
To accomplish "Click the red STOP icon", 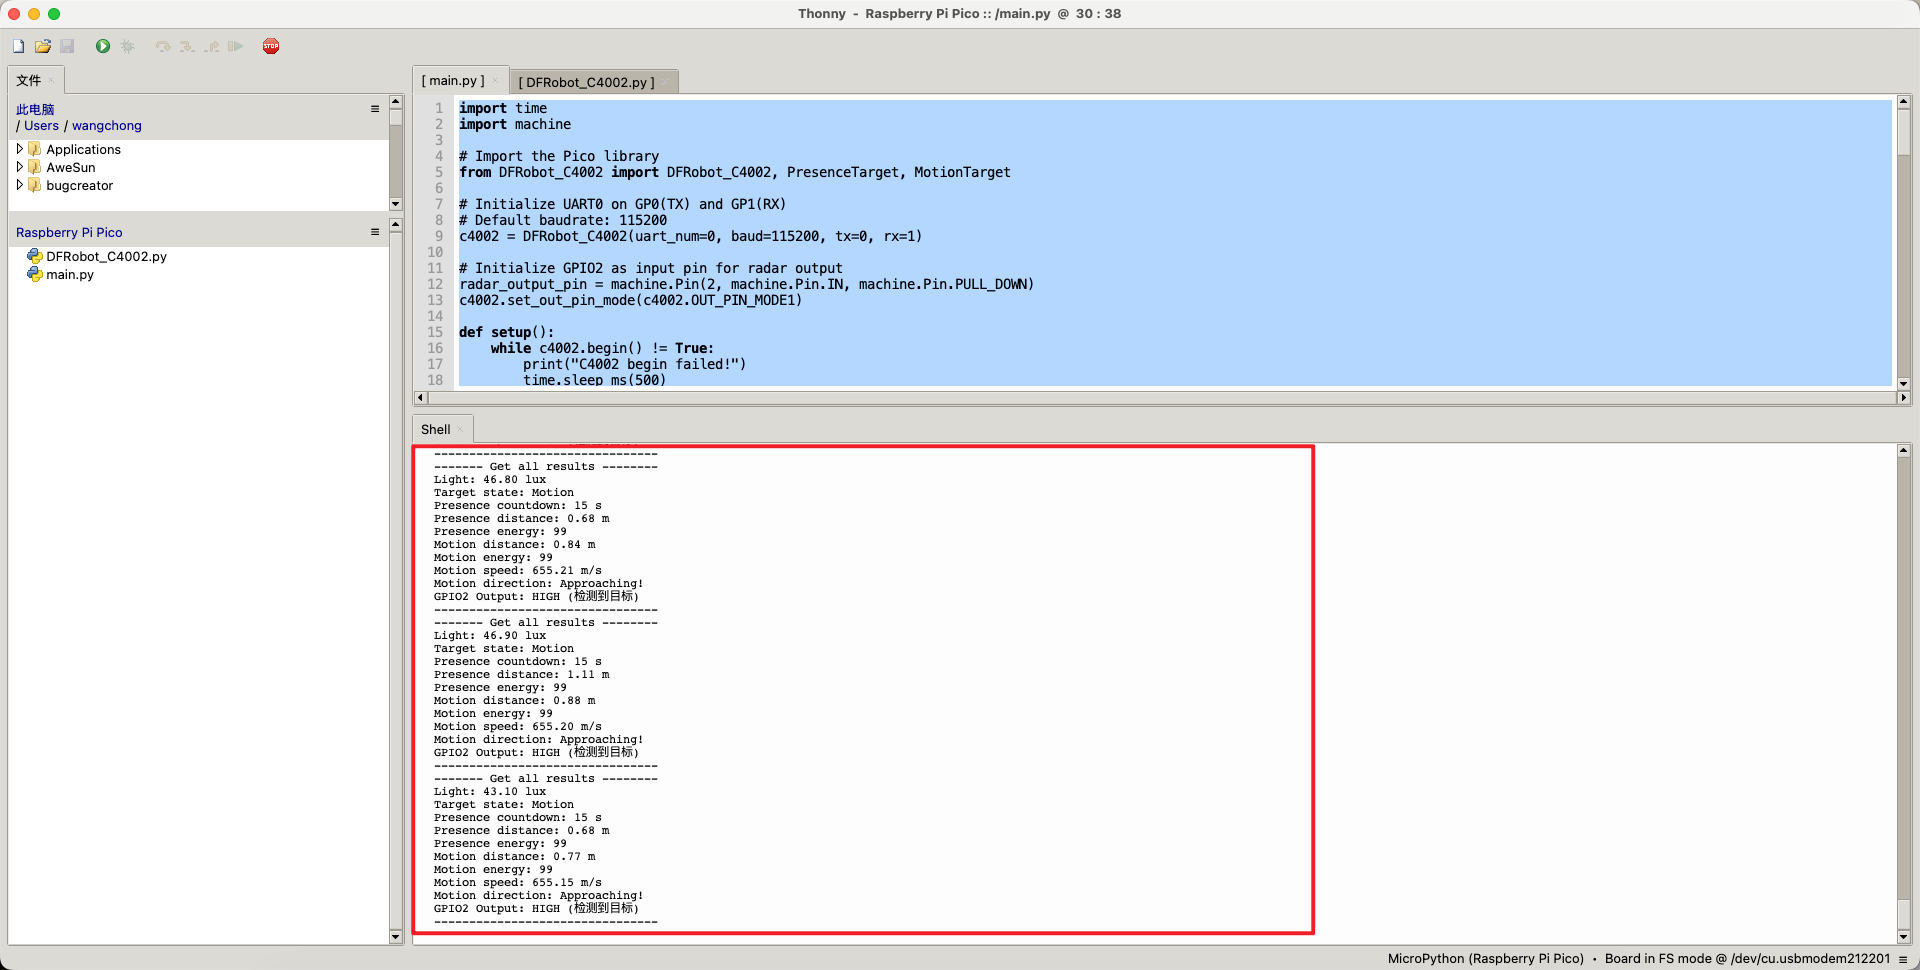I will pos(271,46).
